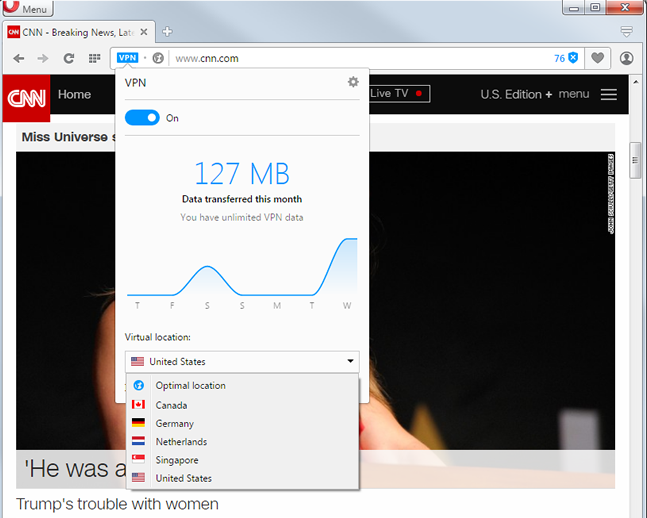The width and height of the screenshot is (647, 518).
Task: Click the scrollbar up arrow
Action: [635, 82]
